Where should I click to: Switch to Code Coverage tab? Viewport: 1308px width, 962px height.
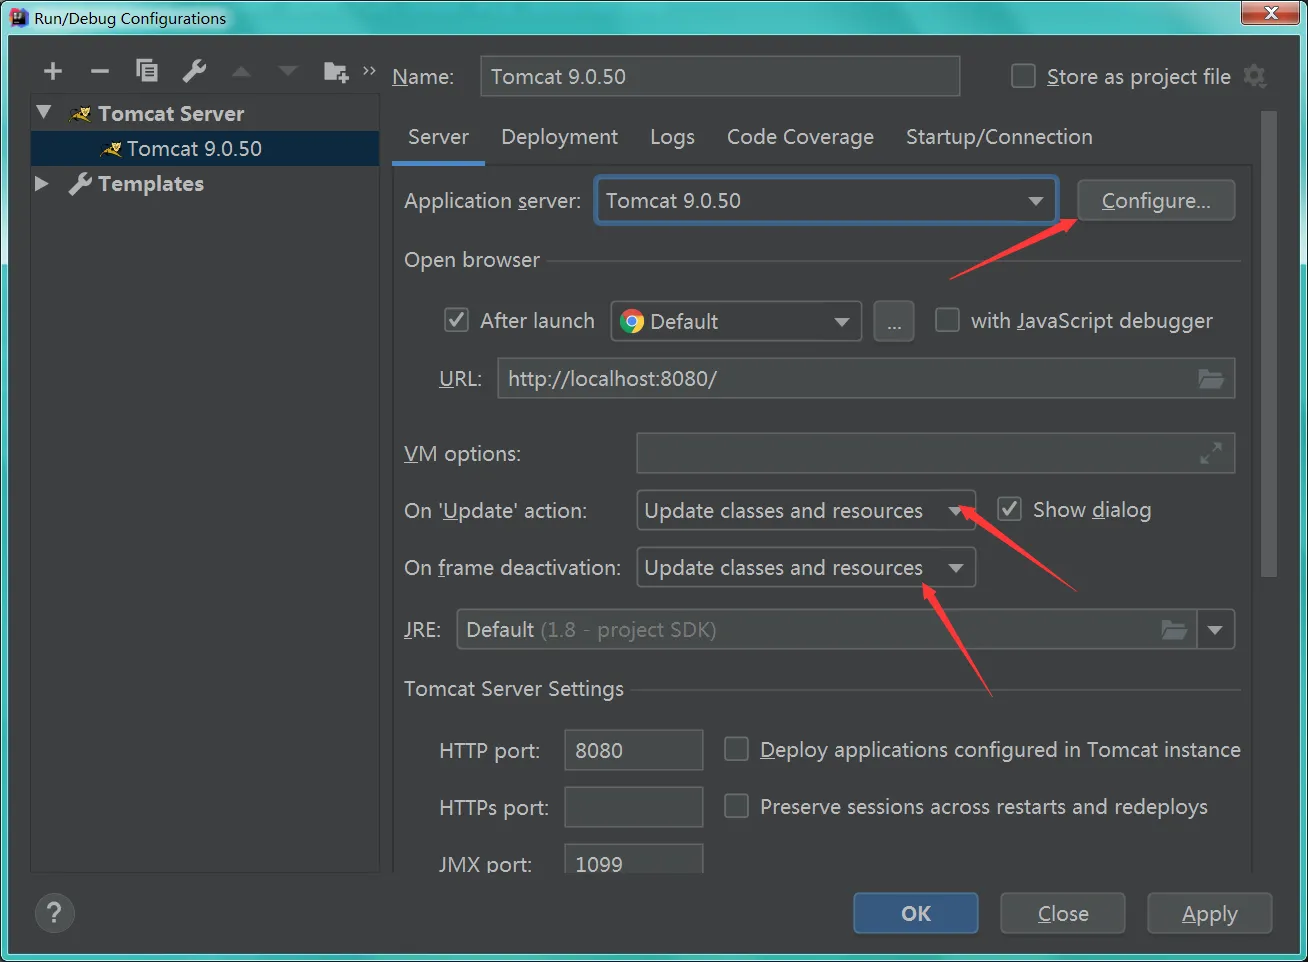(800, 137)
